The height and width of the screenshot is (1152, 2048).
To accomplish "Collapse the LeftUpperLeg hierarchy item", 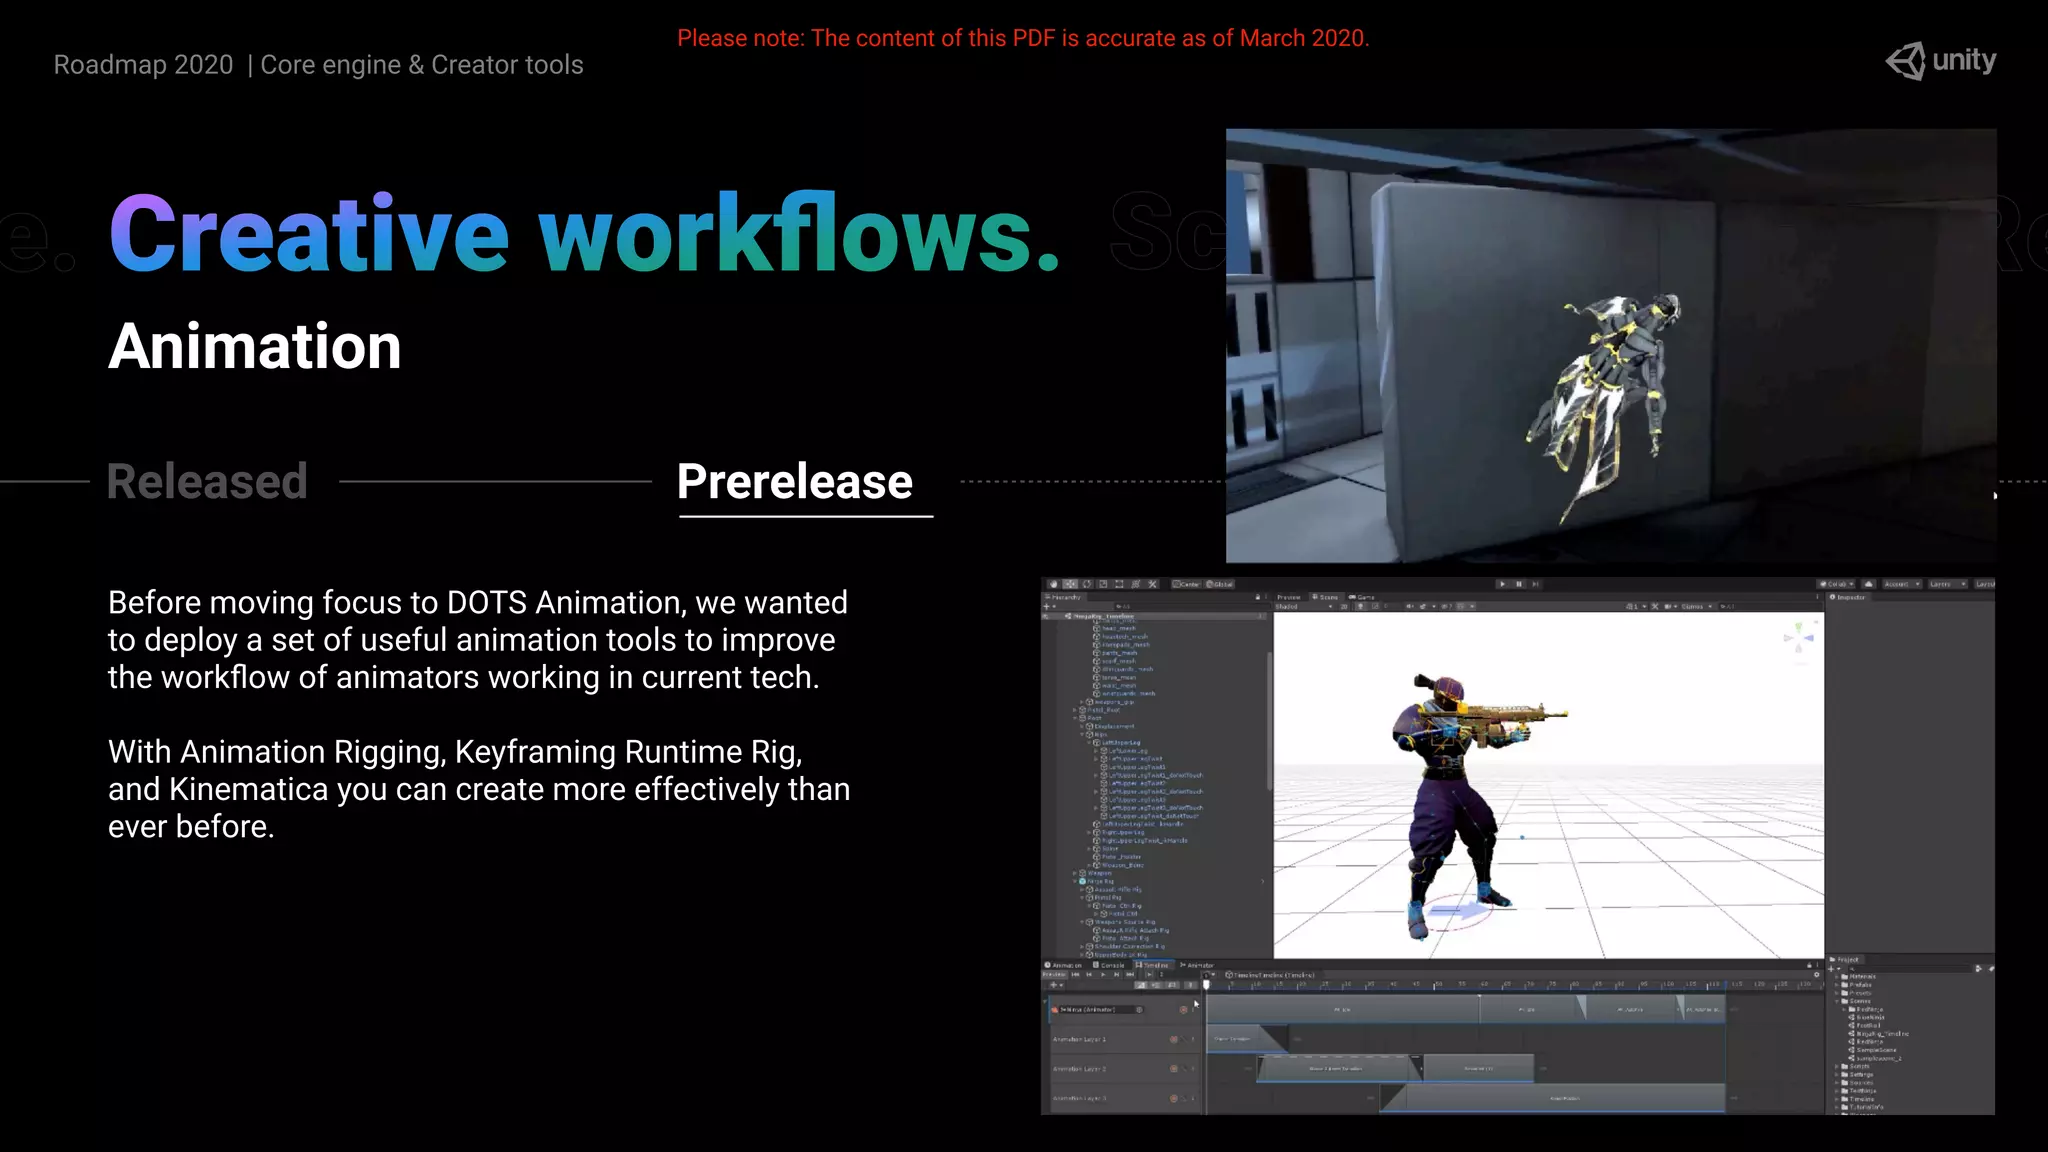I will (1089, 742).
